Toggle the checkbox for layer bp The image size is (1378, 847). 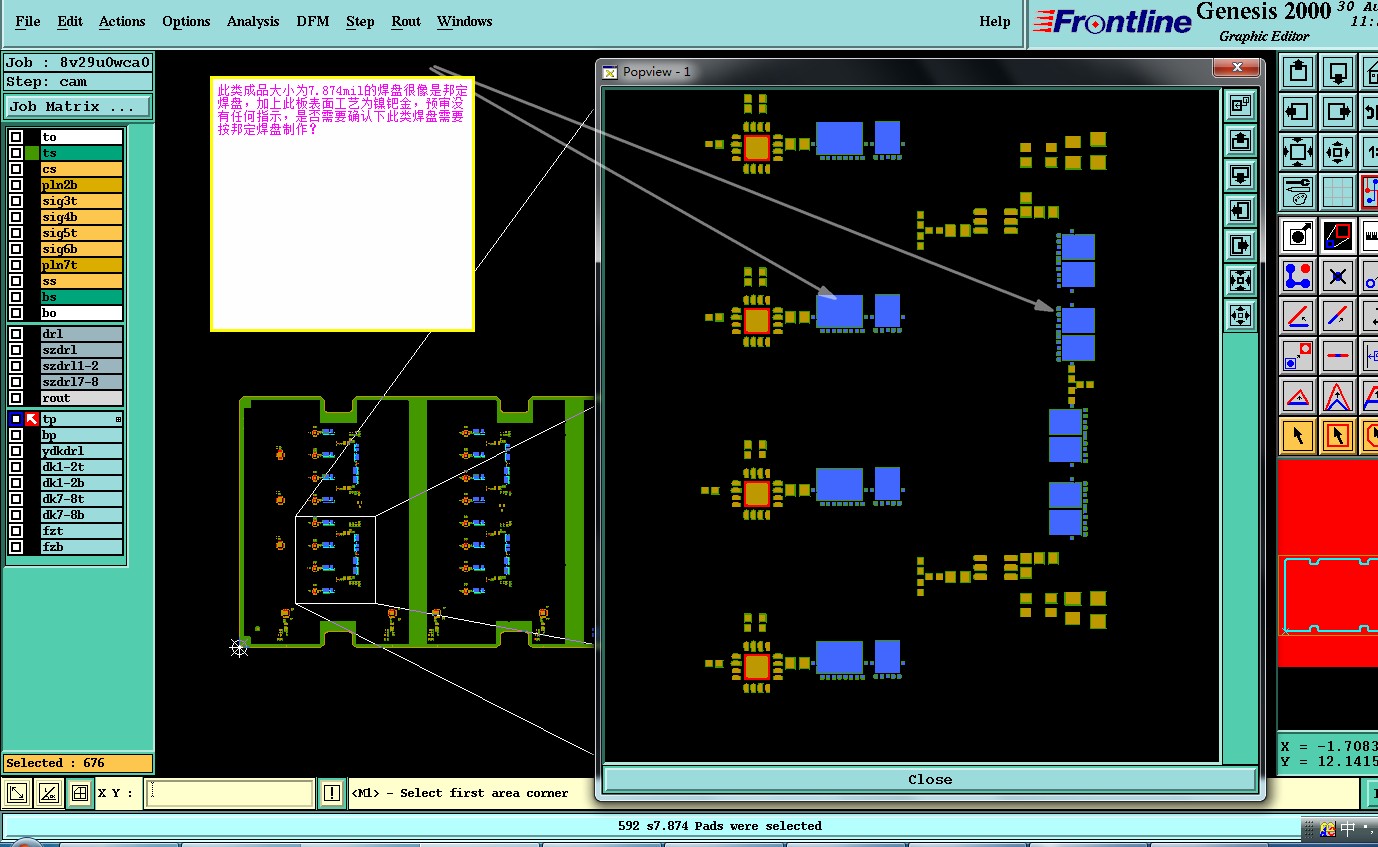(x=16, y=435)
